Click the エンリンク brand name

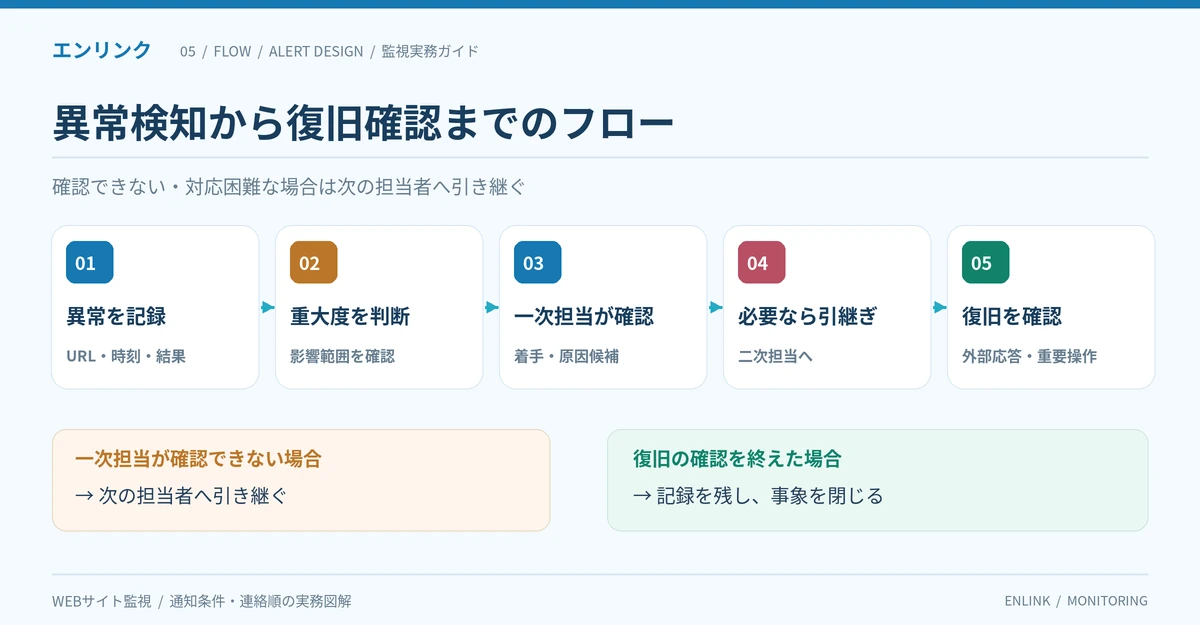pos(102,50)
